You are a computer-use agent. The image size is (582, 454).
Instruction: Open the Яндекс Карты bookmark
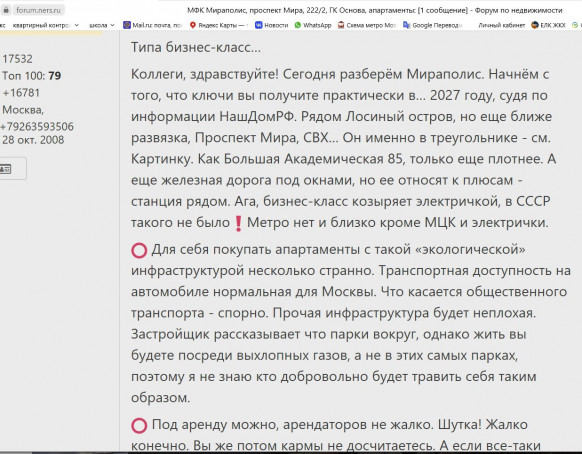tap(219, 25)
